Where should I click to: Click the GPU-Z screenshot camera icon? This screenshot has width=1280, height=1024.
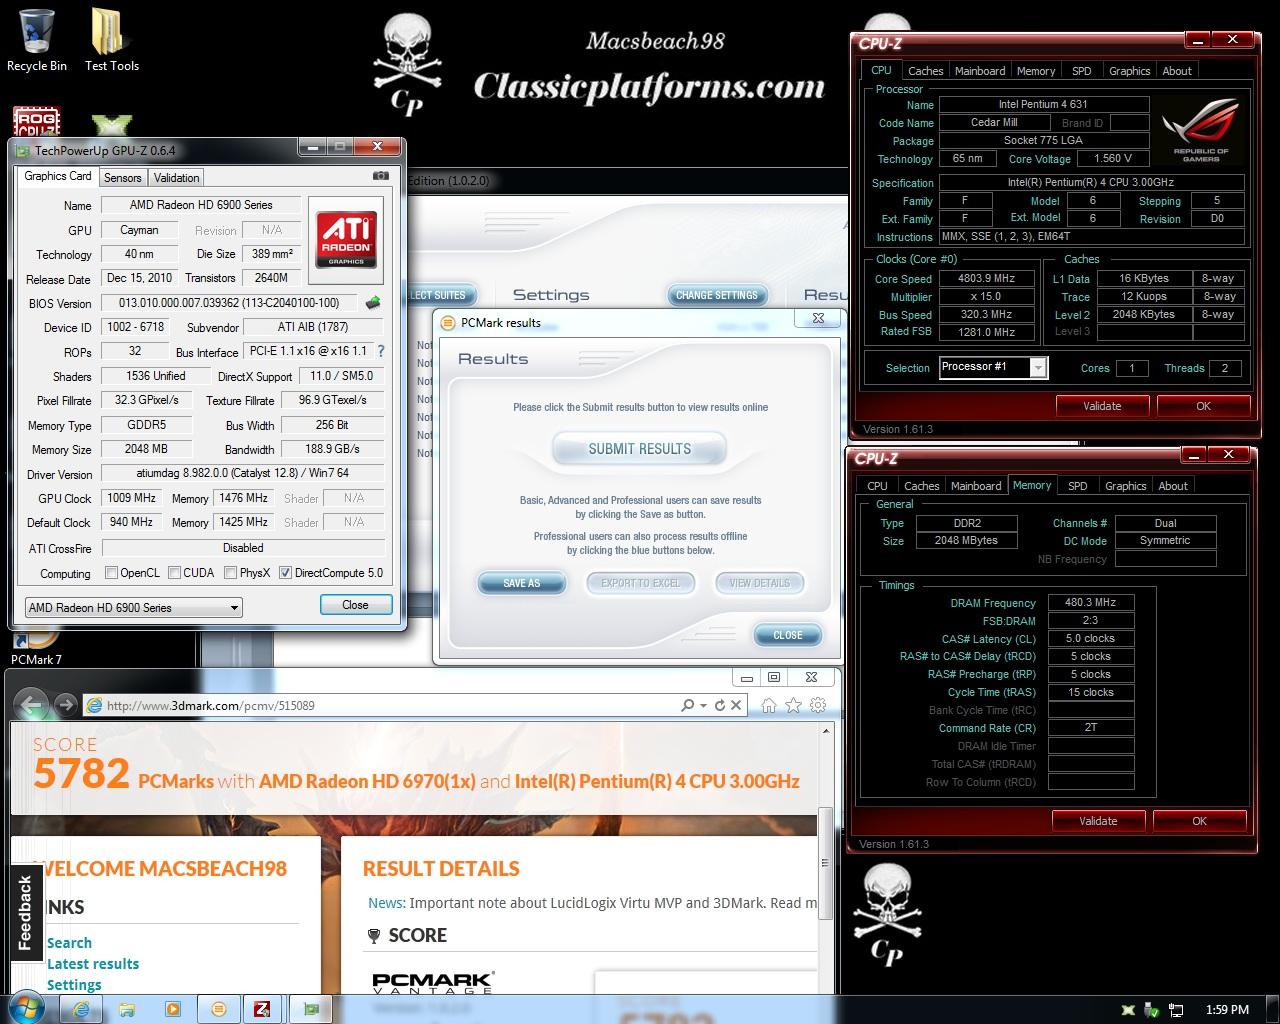[380, 176]
